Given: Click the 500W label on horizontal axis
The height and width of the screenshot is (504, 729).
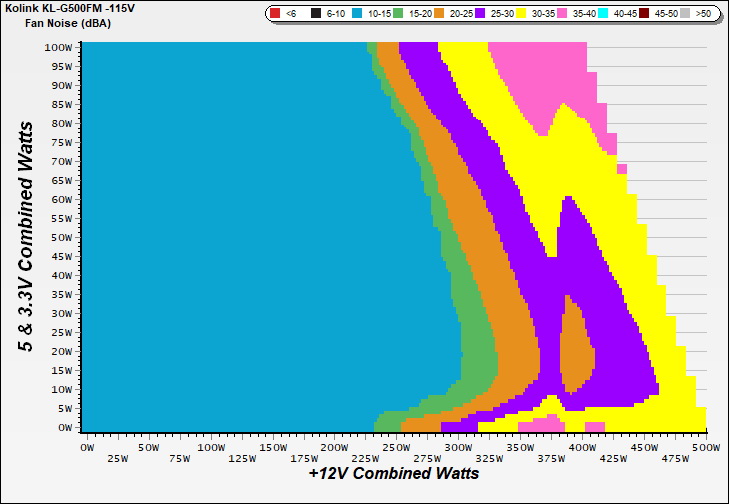Looking at the screenshot, I should pos(706,446).
